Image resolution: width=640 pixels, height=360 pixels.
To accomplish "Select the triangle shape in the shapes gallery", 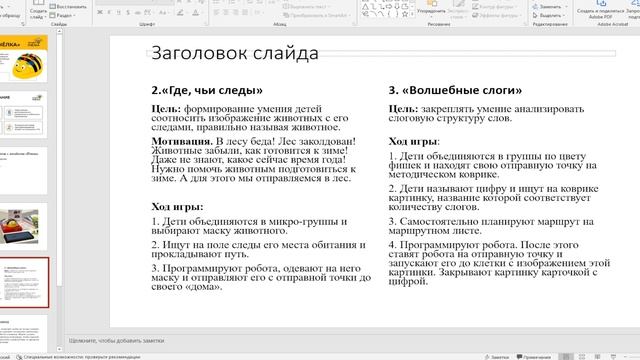I will pyautogui.click(x=366, y=7).
